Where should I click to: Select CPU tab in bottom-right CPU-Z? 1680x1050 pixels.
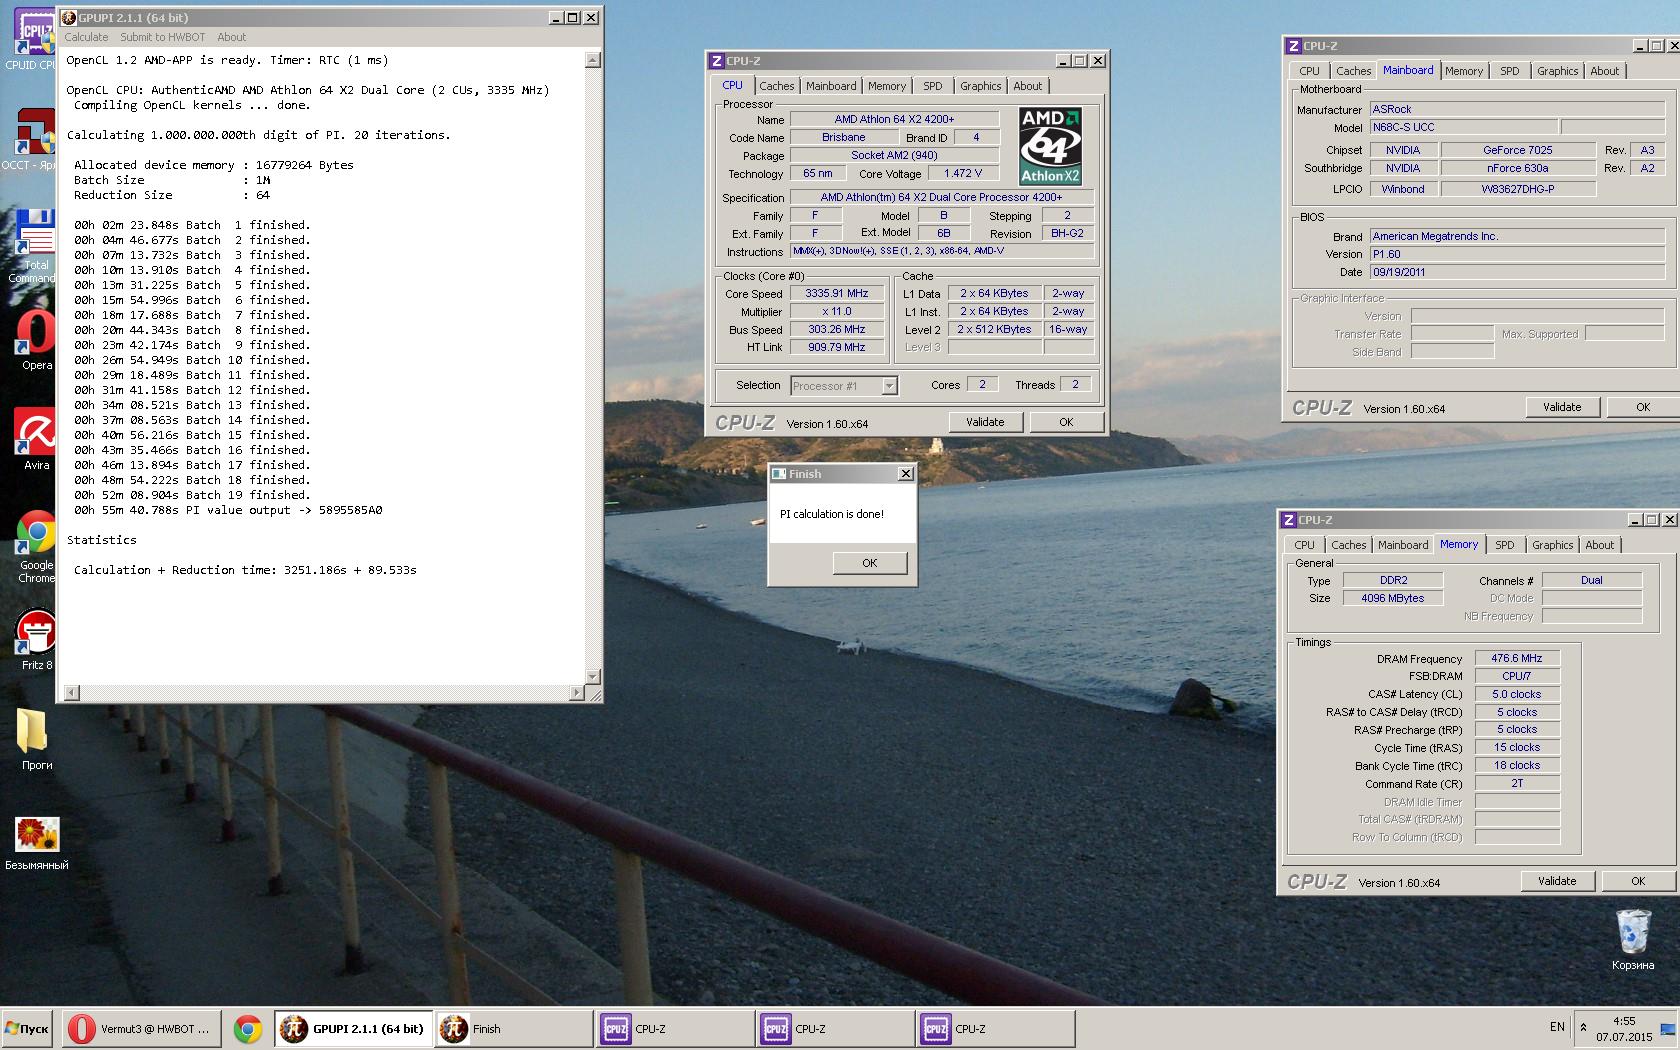coord(1304,545)
